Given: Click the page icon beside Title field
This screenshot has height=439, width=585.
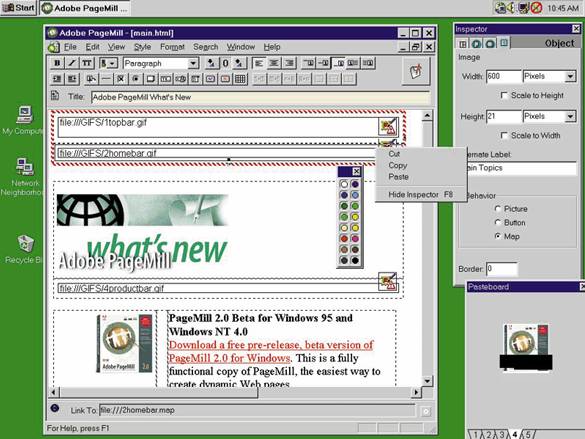Looking at the screenshot, I should (55, 96).
